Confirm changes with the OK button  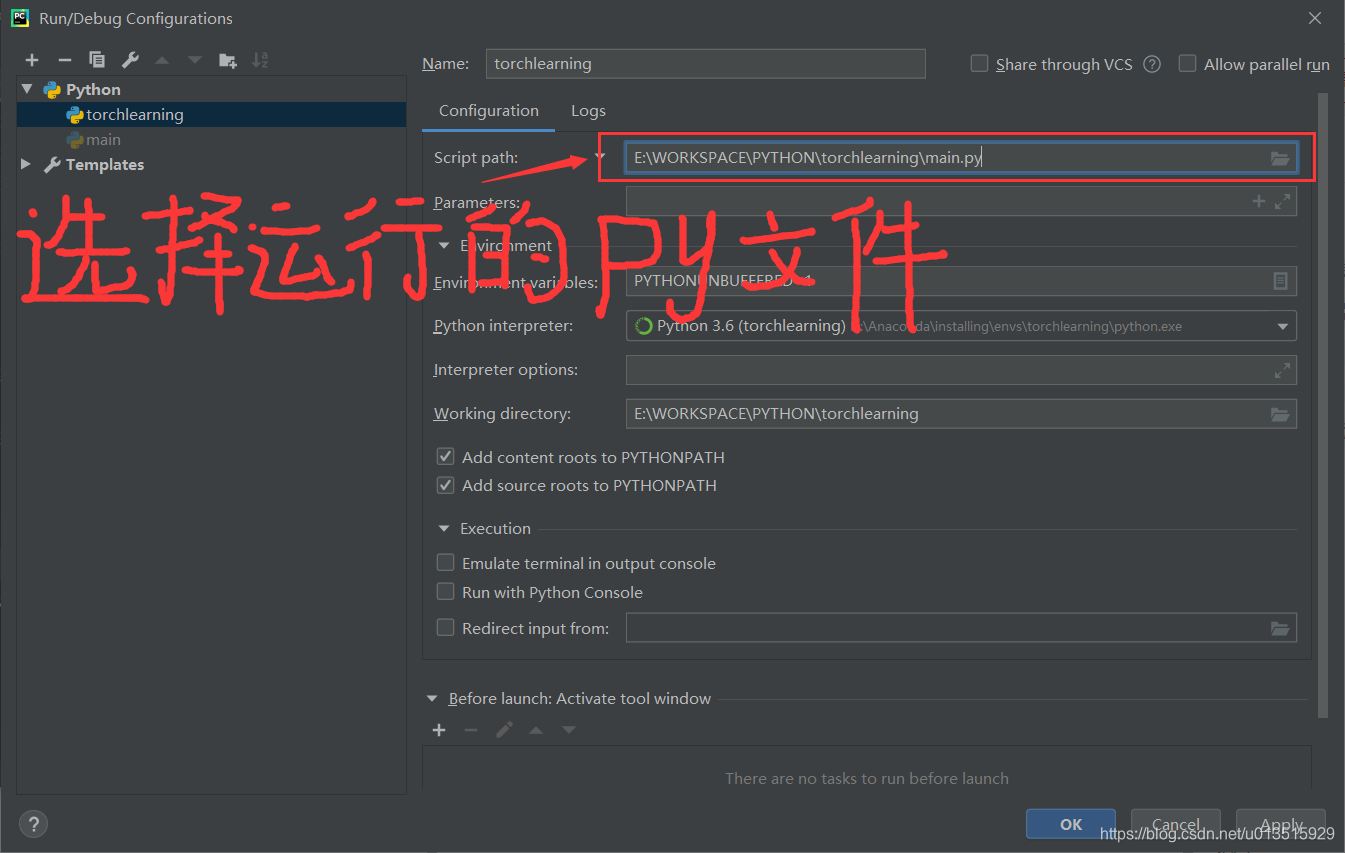click(x=1070, y=824)
